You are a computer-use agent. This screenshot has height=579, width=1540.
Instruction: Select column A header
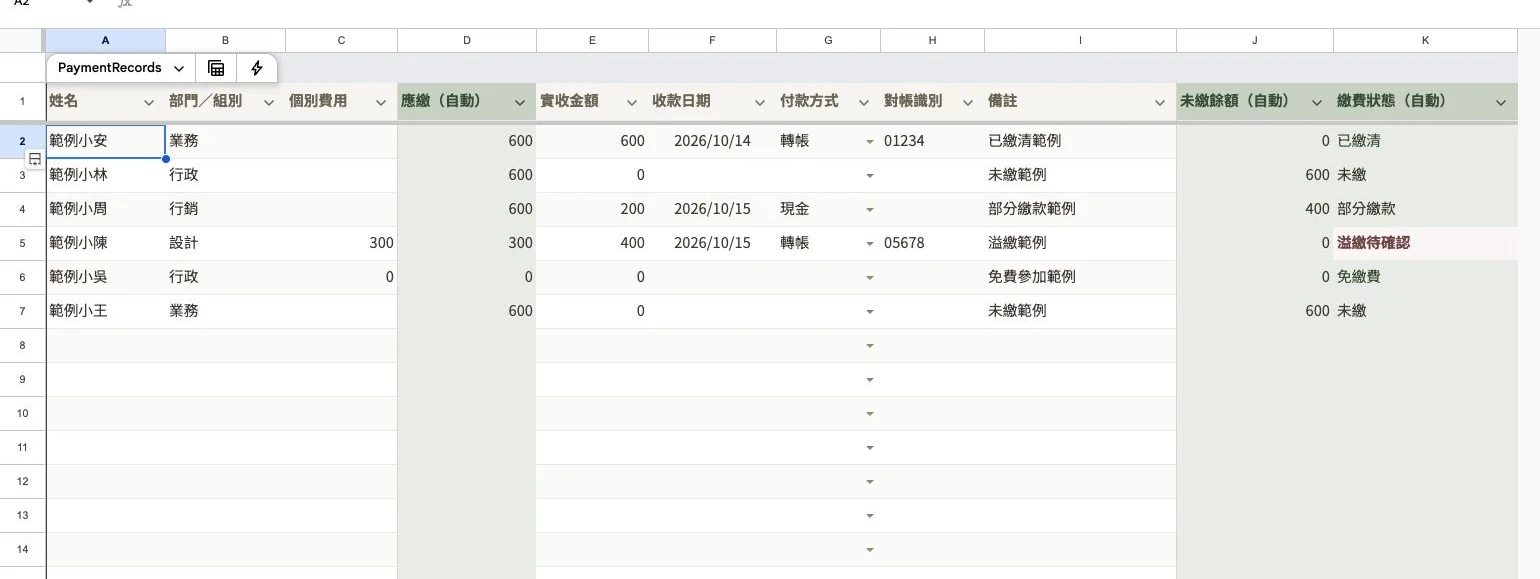tap(106, 40)
